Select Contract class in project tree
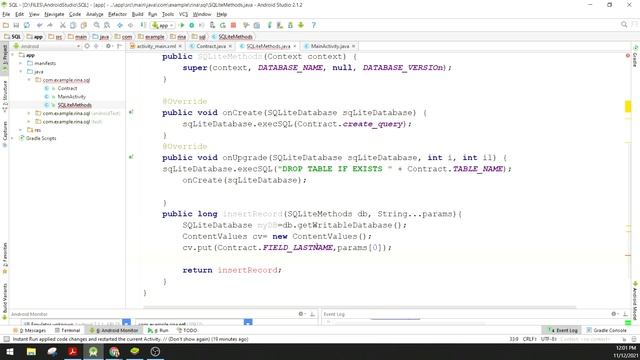Image resolution: width=640 pixels, height=360 pixels. (x=67, y=88)
